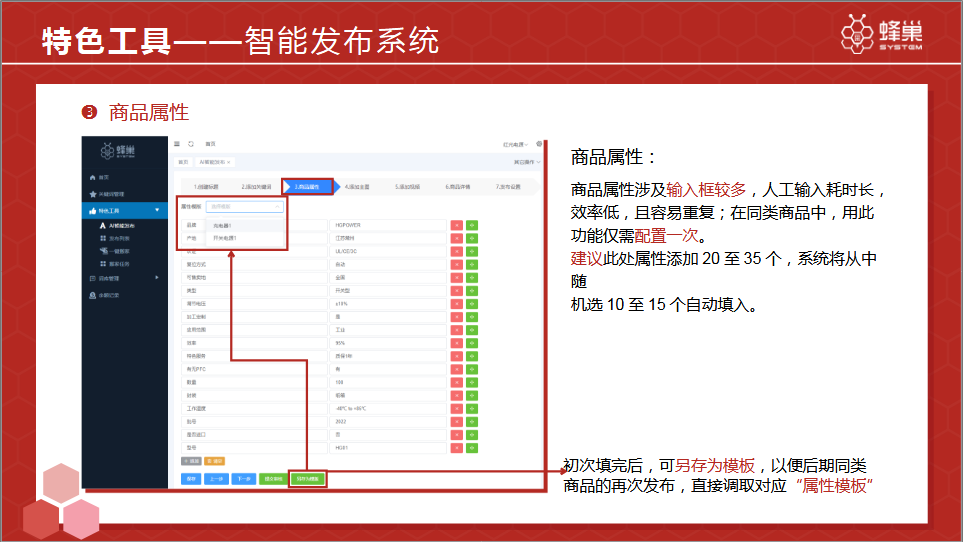Viewport: 963px width, 542px height.
Task: Open 一键搬家 in the sidebar
Action: click(119, 251)
